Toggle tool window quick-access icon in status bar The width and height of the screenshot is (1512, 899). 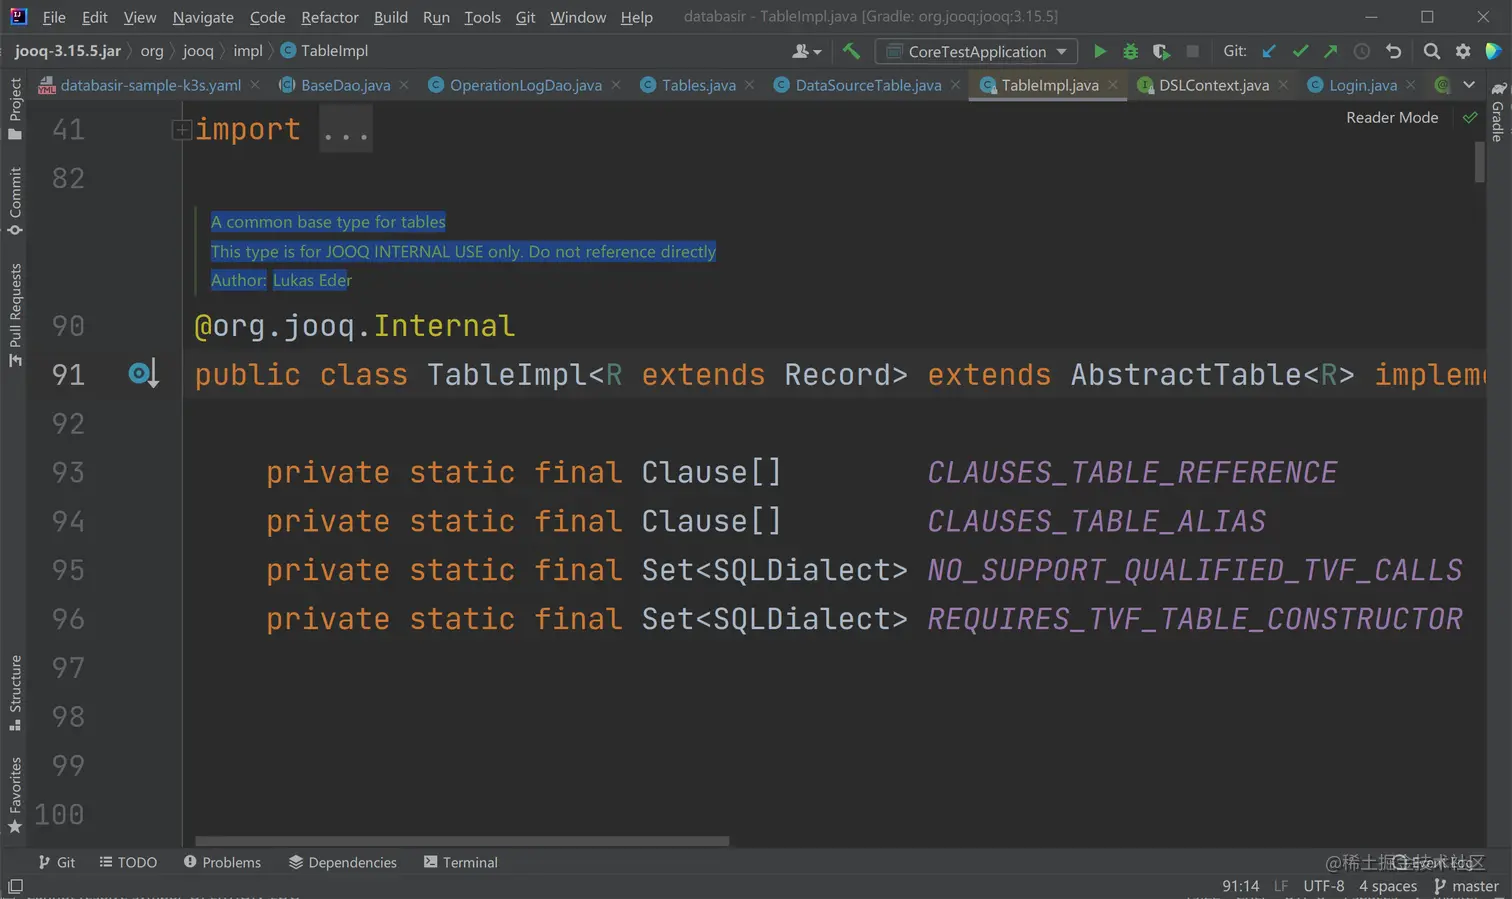click(15, 886)
